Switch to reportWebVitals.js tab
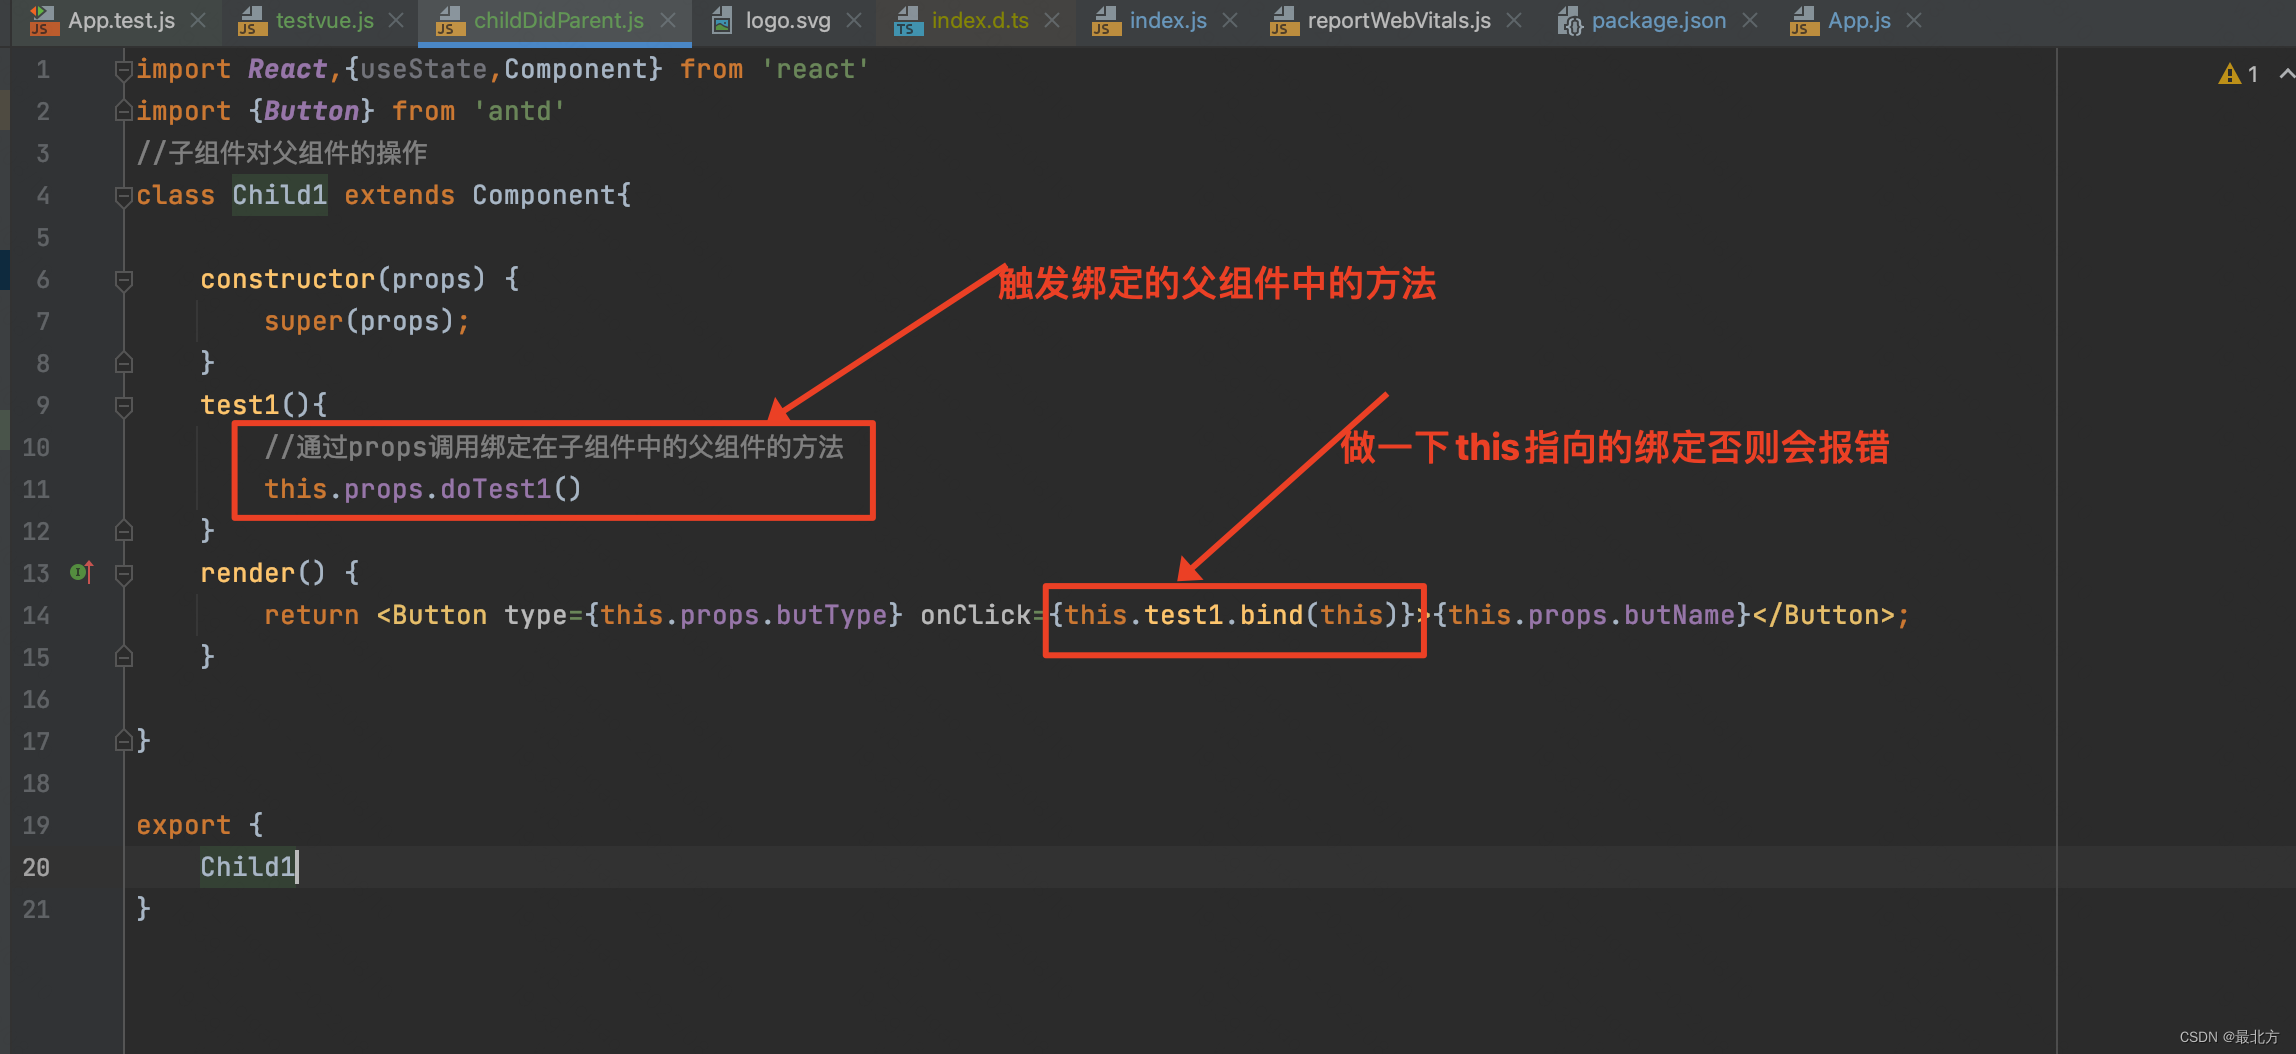 [1398, 20]
